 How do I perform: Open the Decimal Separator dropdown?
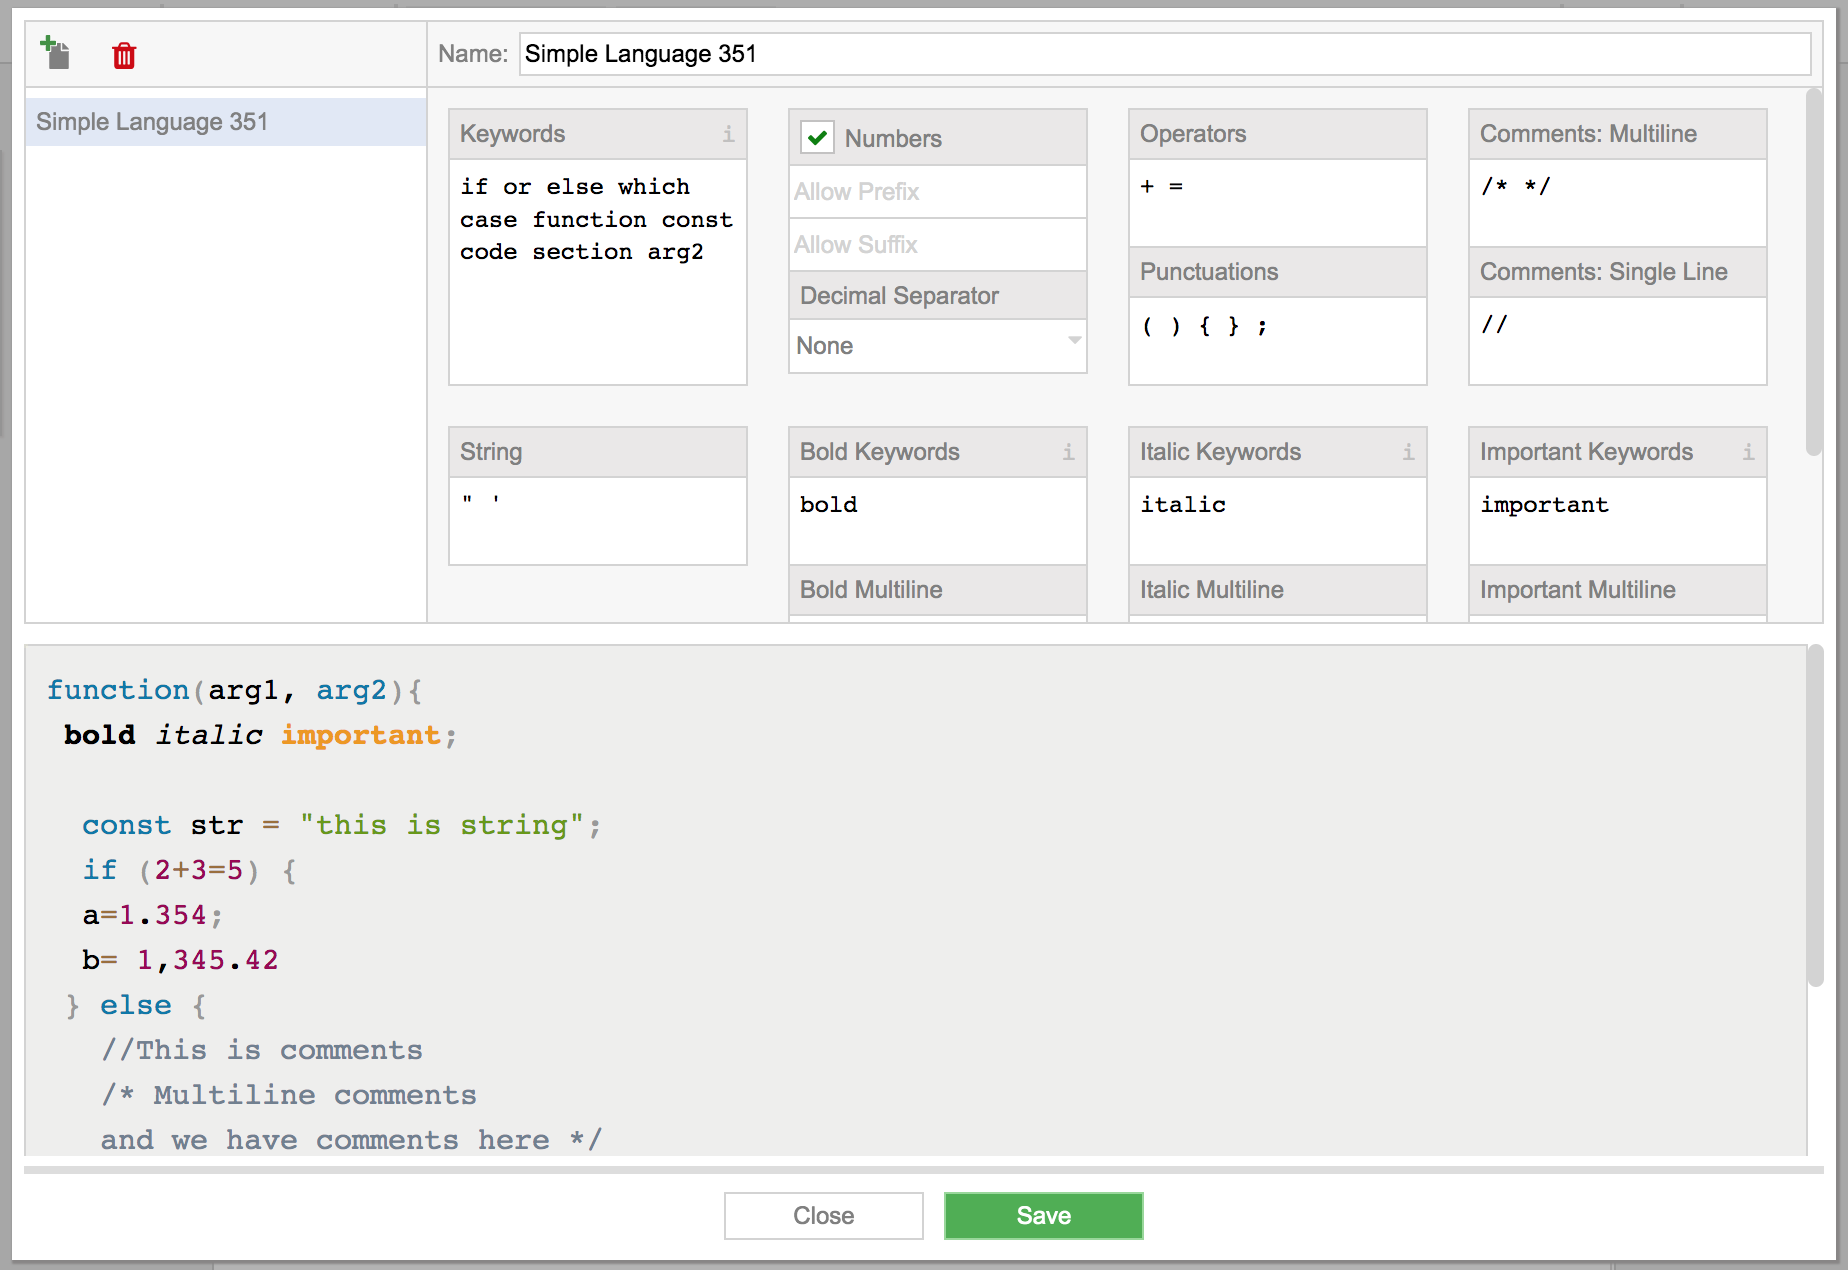(938, 346)
